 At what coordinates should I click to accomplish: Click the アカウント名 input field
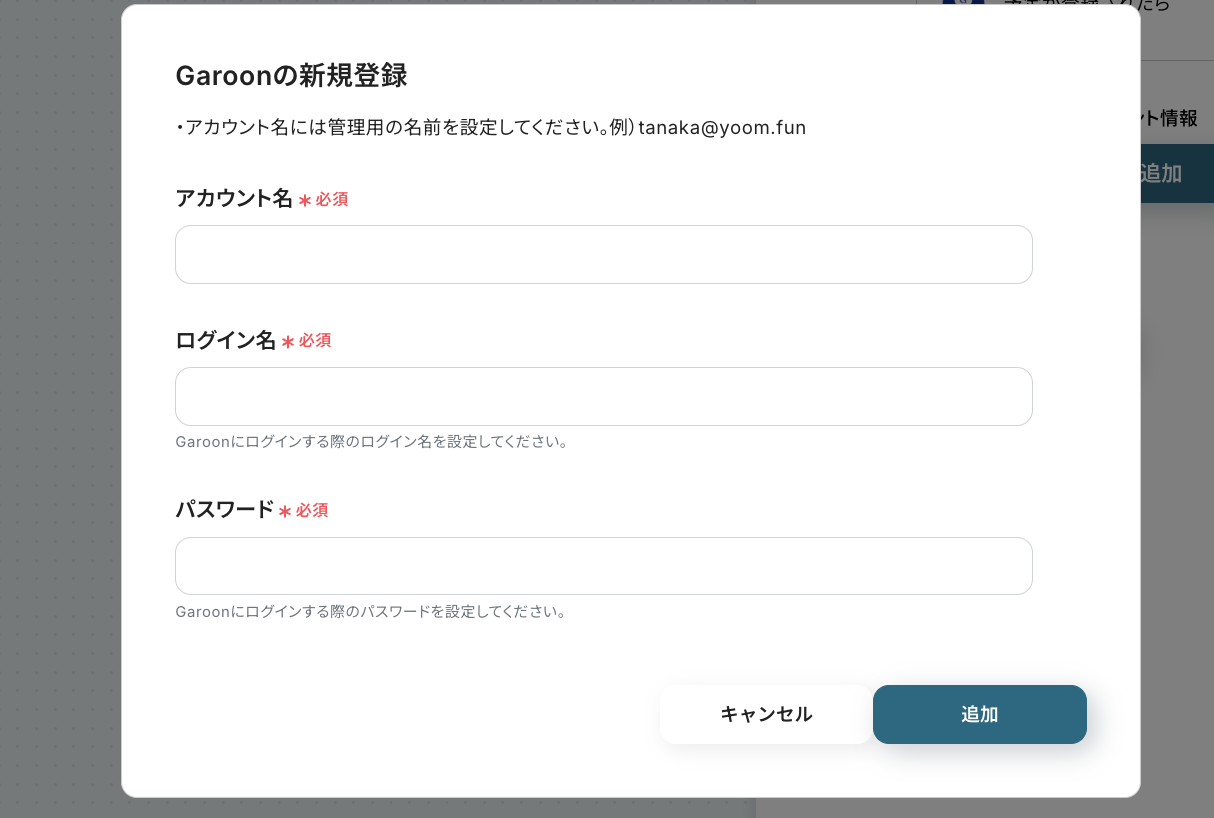coord(603,254)
